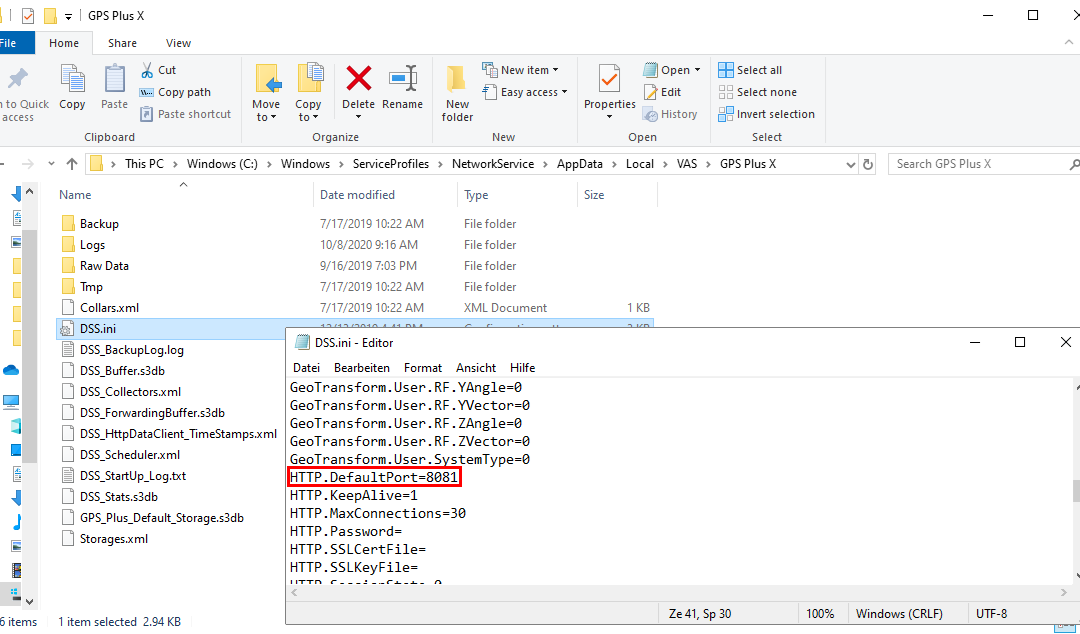Open the Bearbeiten menu in editor
The image size is (1080, 634).
pos(361,368)
